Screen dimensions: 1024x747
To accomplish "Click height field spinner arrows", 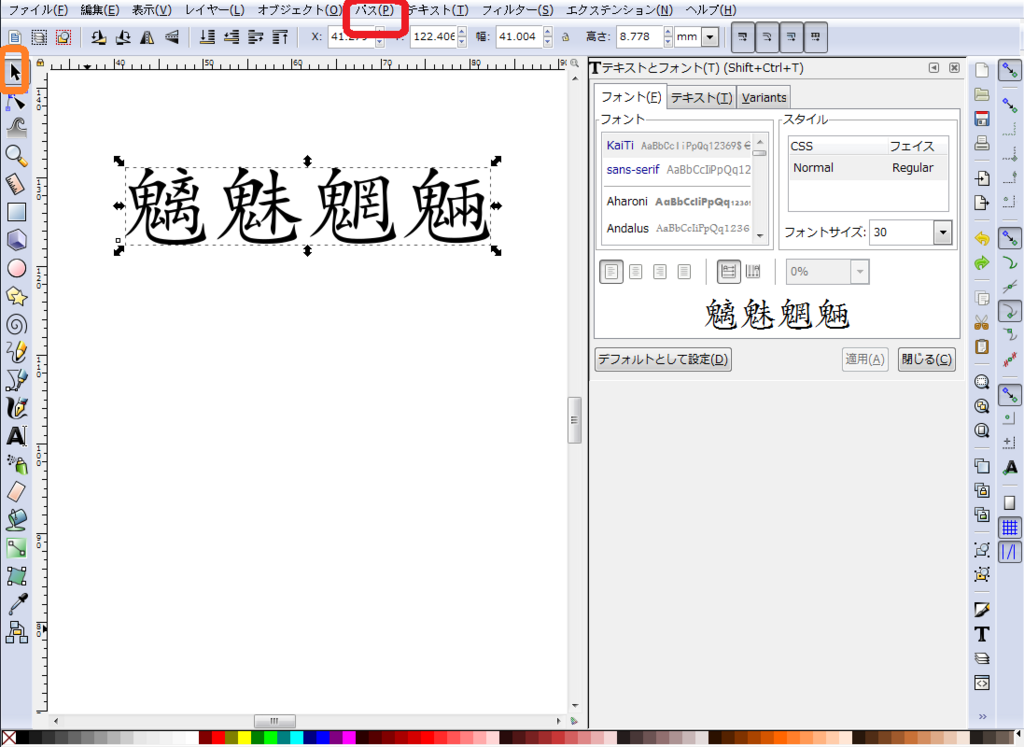I will pos(667,37).
